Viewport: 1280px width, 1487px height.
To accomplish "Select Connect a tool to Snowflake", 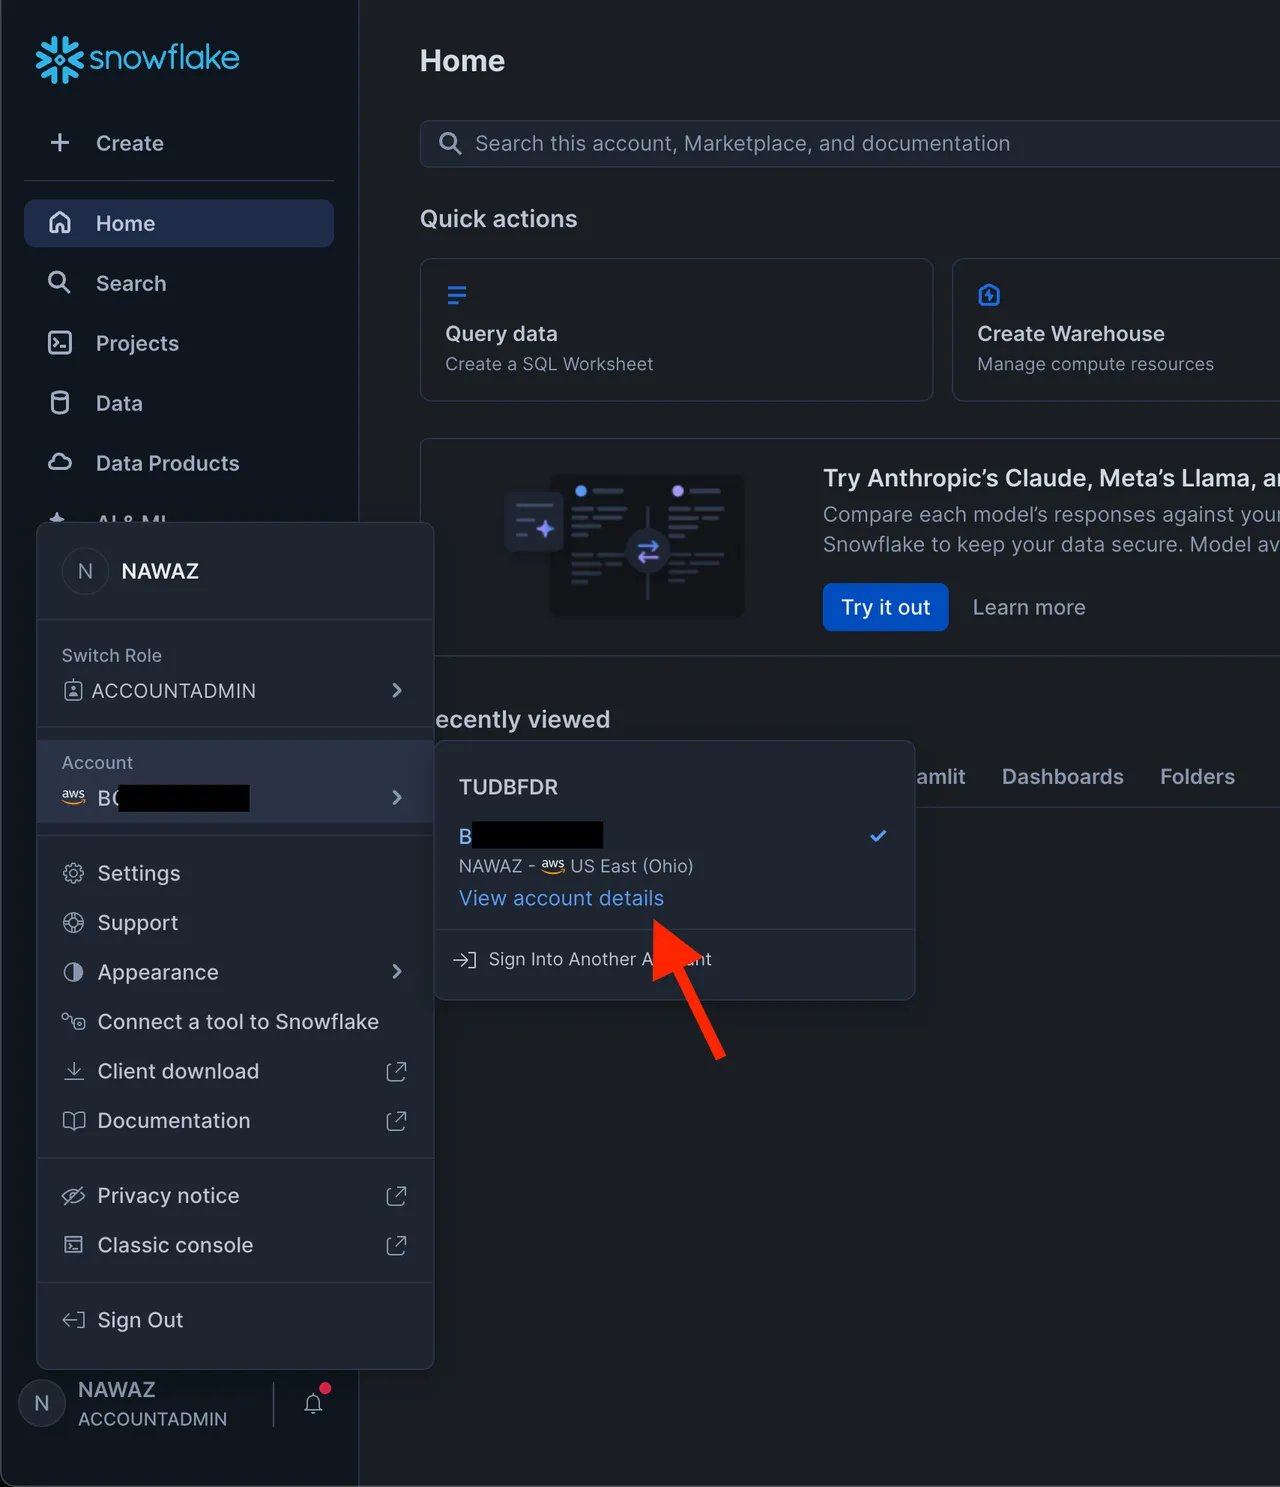I will tap(235, 1022).
